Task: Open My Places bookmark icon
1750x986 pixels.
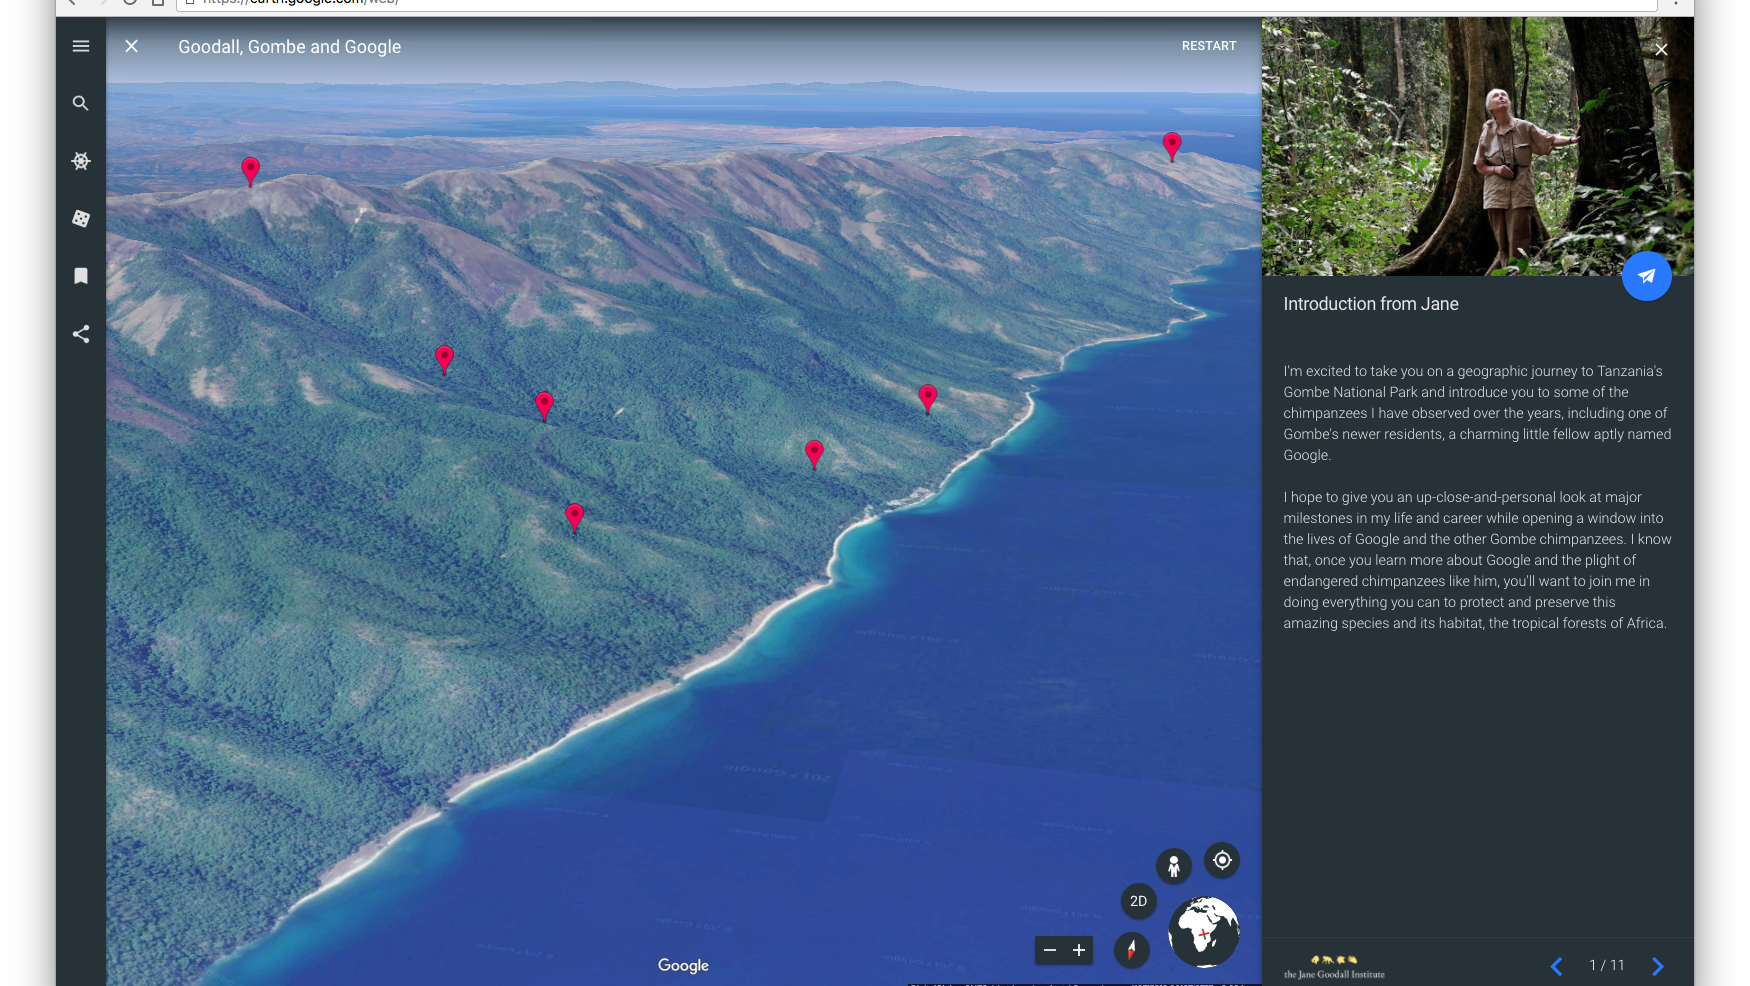Action: [81, 276]
